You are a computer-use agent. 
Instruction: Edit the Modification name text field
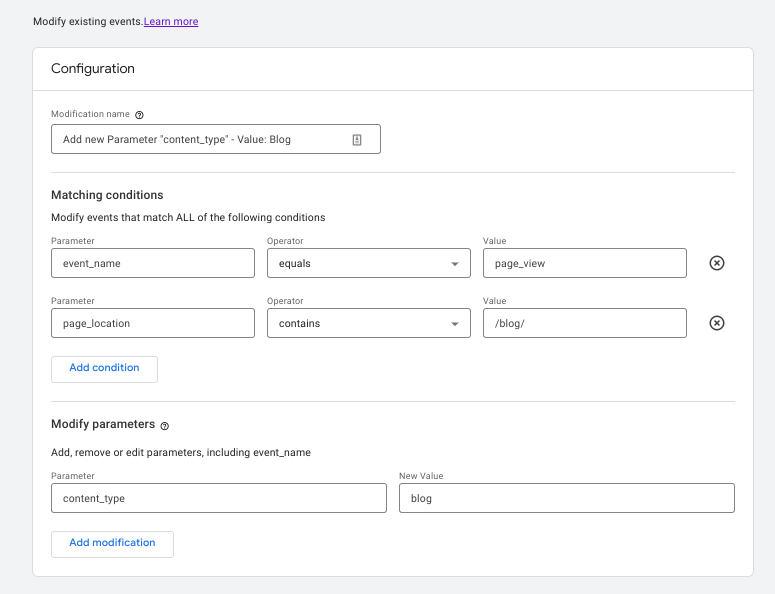click(x=215, y=139)
